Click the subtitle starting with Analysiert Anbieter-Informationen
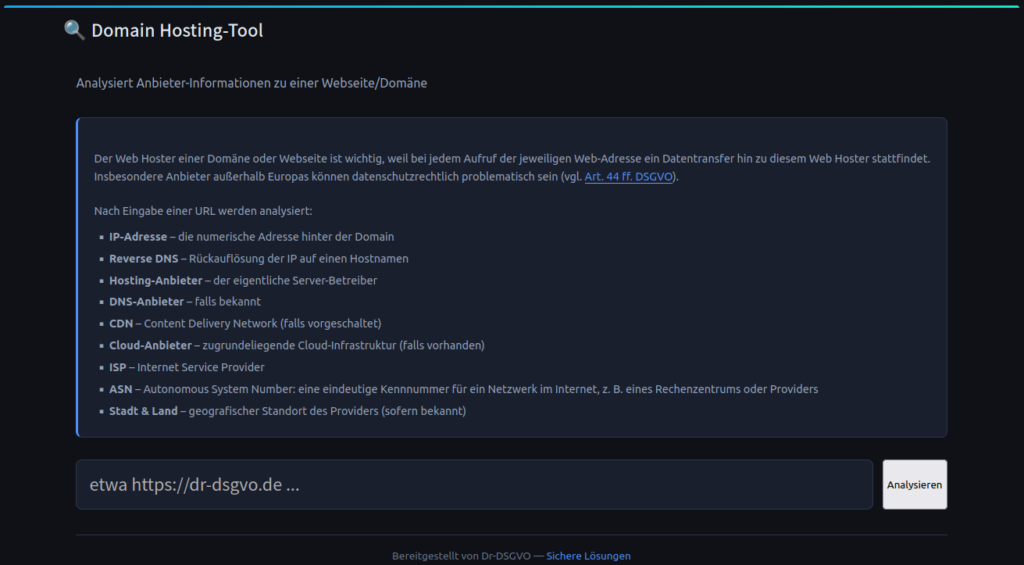This screenshot has height=565, width=1024. (x=251, y=83)
